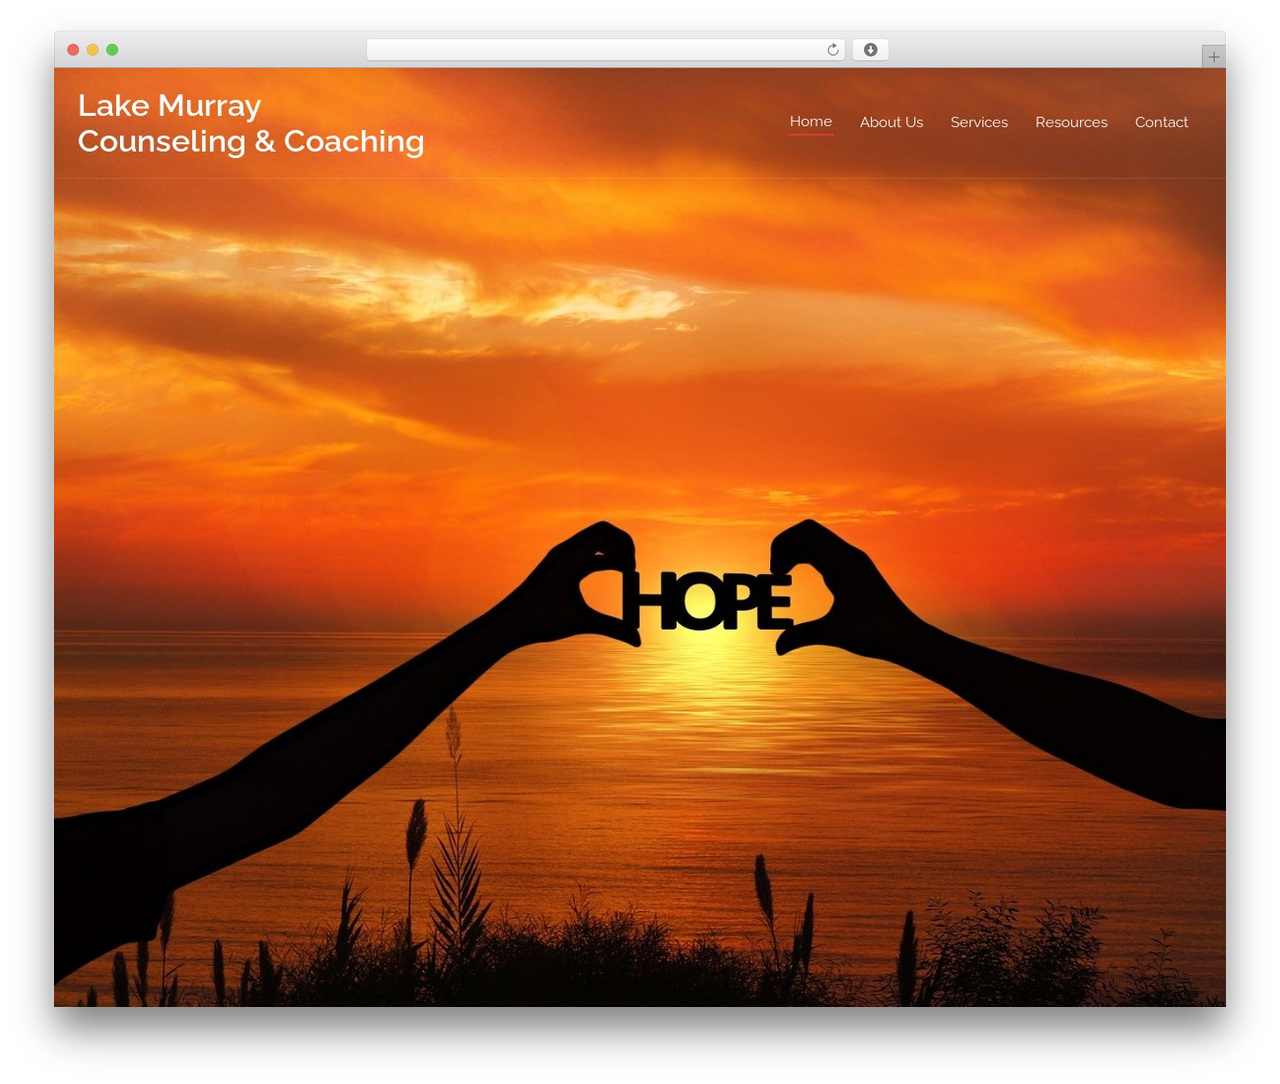Open the Home menu item
Image resolution: width=1280 pixels, height=1084 pixels.
(x=810, y=121)
